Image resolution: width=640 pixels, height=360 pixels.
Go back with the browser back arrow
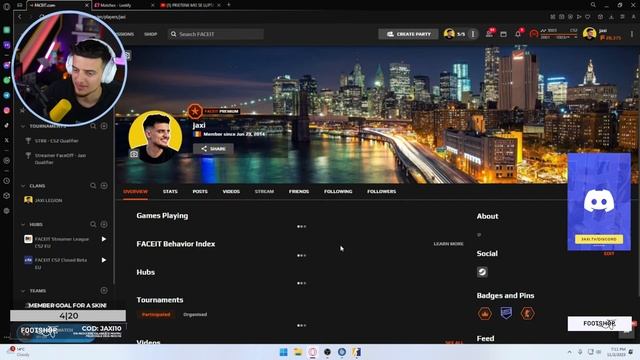(x=20, y=17)
